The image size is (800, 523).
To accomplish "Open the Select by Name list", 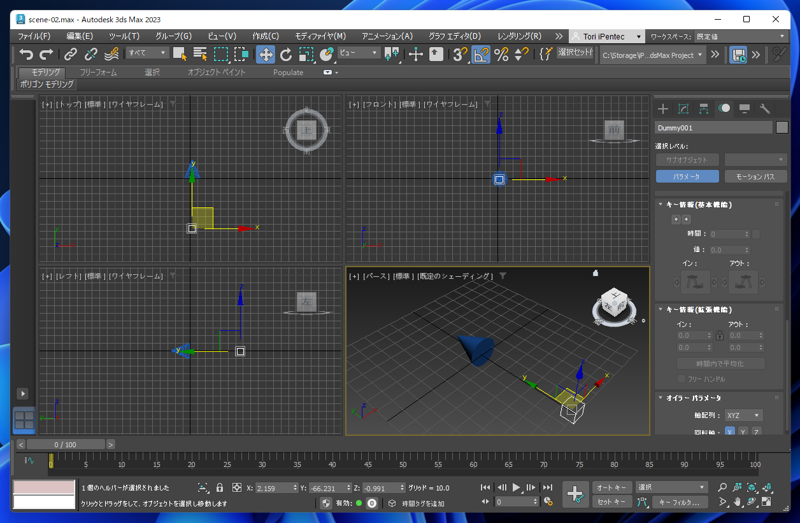I will [200, 54].
